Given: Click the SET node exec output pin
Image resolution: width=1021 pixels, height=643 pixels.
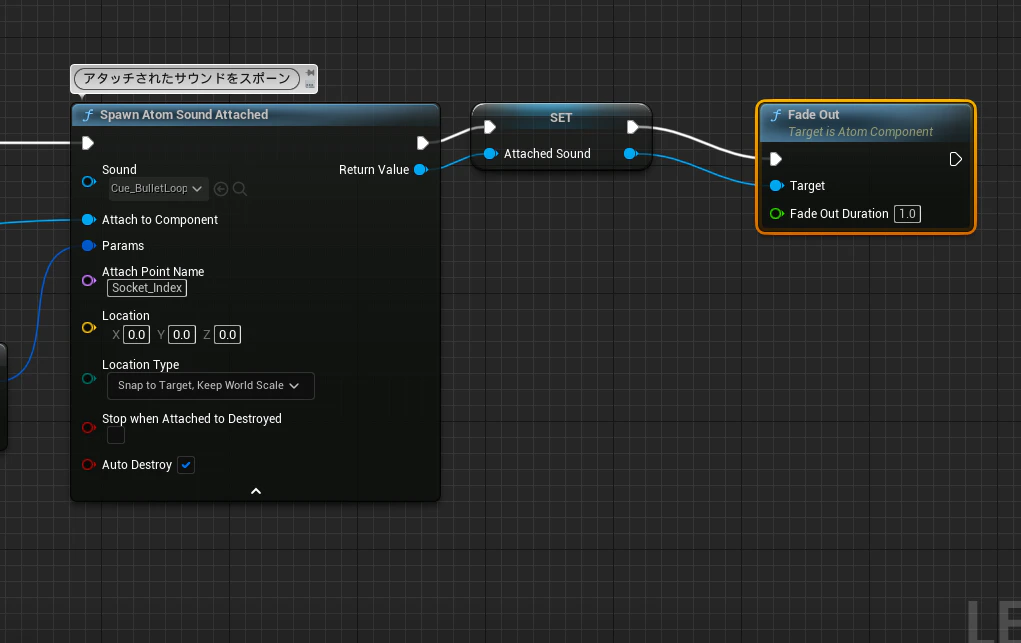Looking at the screenshot, I should tap(632, 127).
